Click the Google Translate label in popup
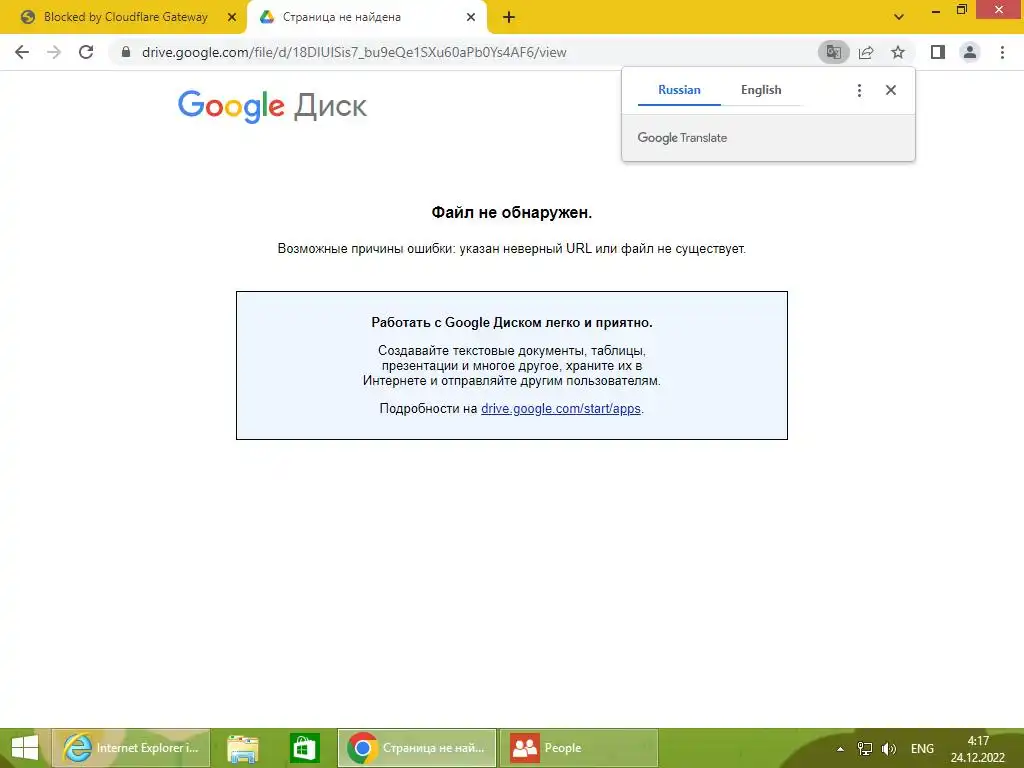This screenshot has width=1024, height=768. (x=682, y=138)
